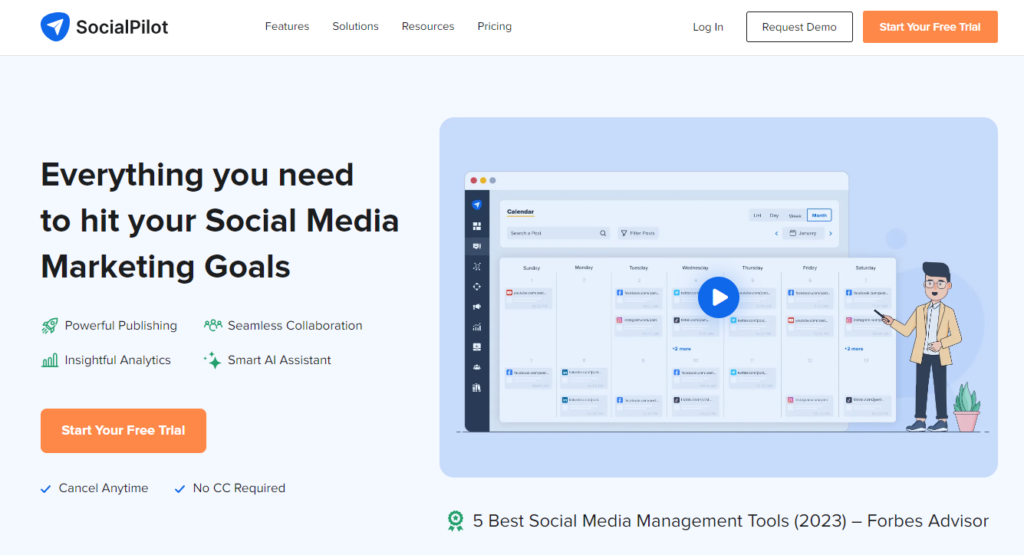Open the January month picker in preview
1024x555 pixels.
(x=803, y=233)
